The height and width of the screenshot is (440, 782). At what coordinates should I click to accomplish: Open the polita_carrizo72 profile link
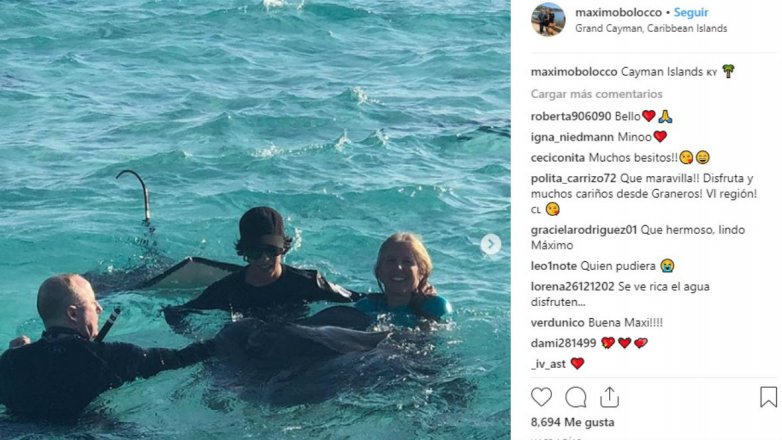(x=574, y=179)
